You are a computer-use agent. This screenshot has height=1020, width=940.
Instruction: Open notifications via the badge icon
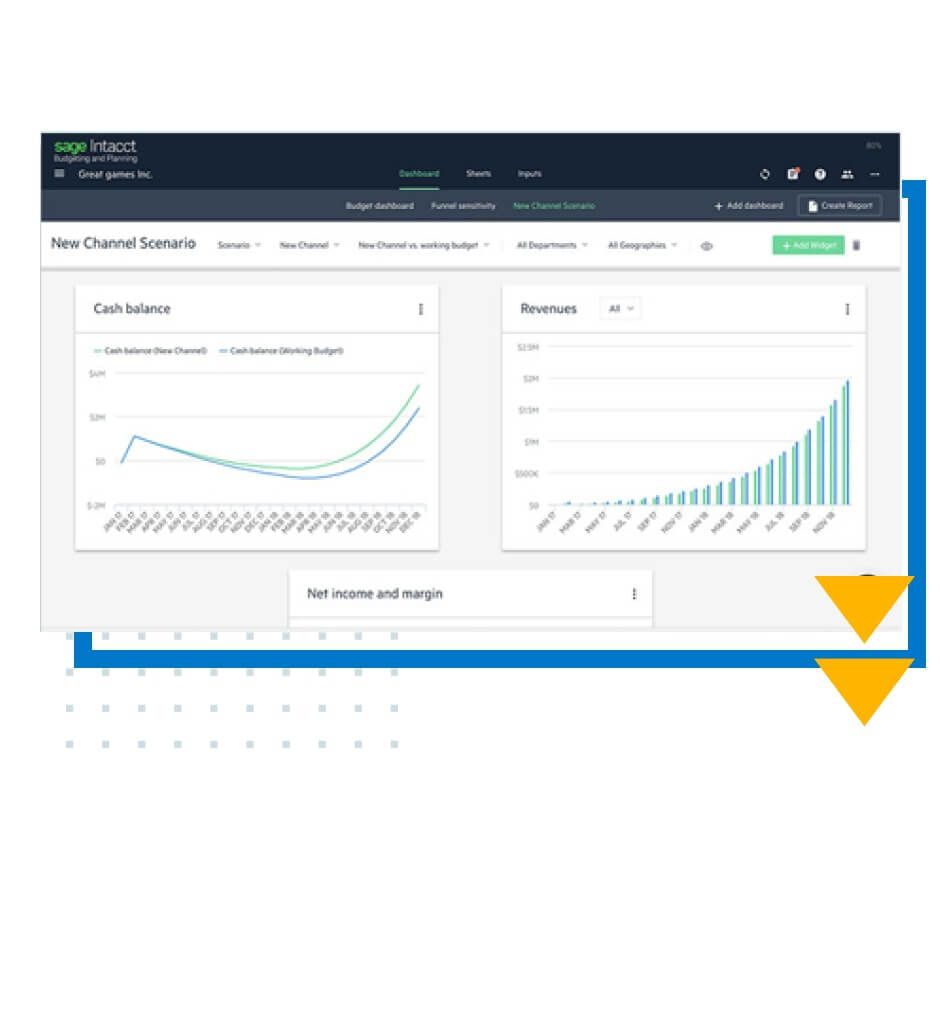coord(793,173)
